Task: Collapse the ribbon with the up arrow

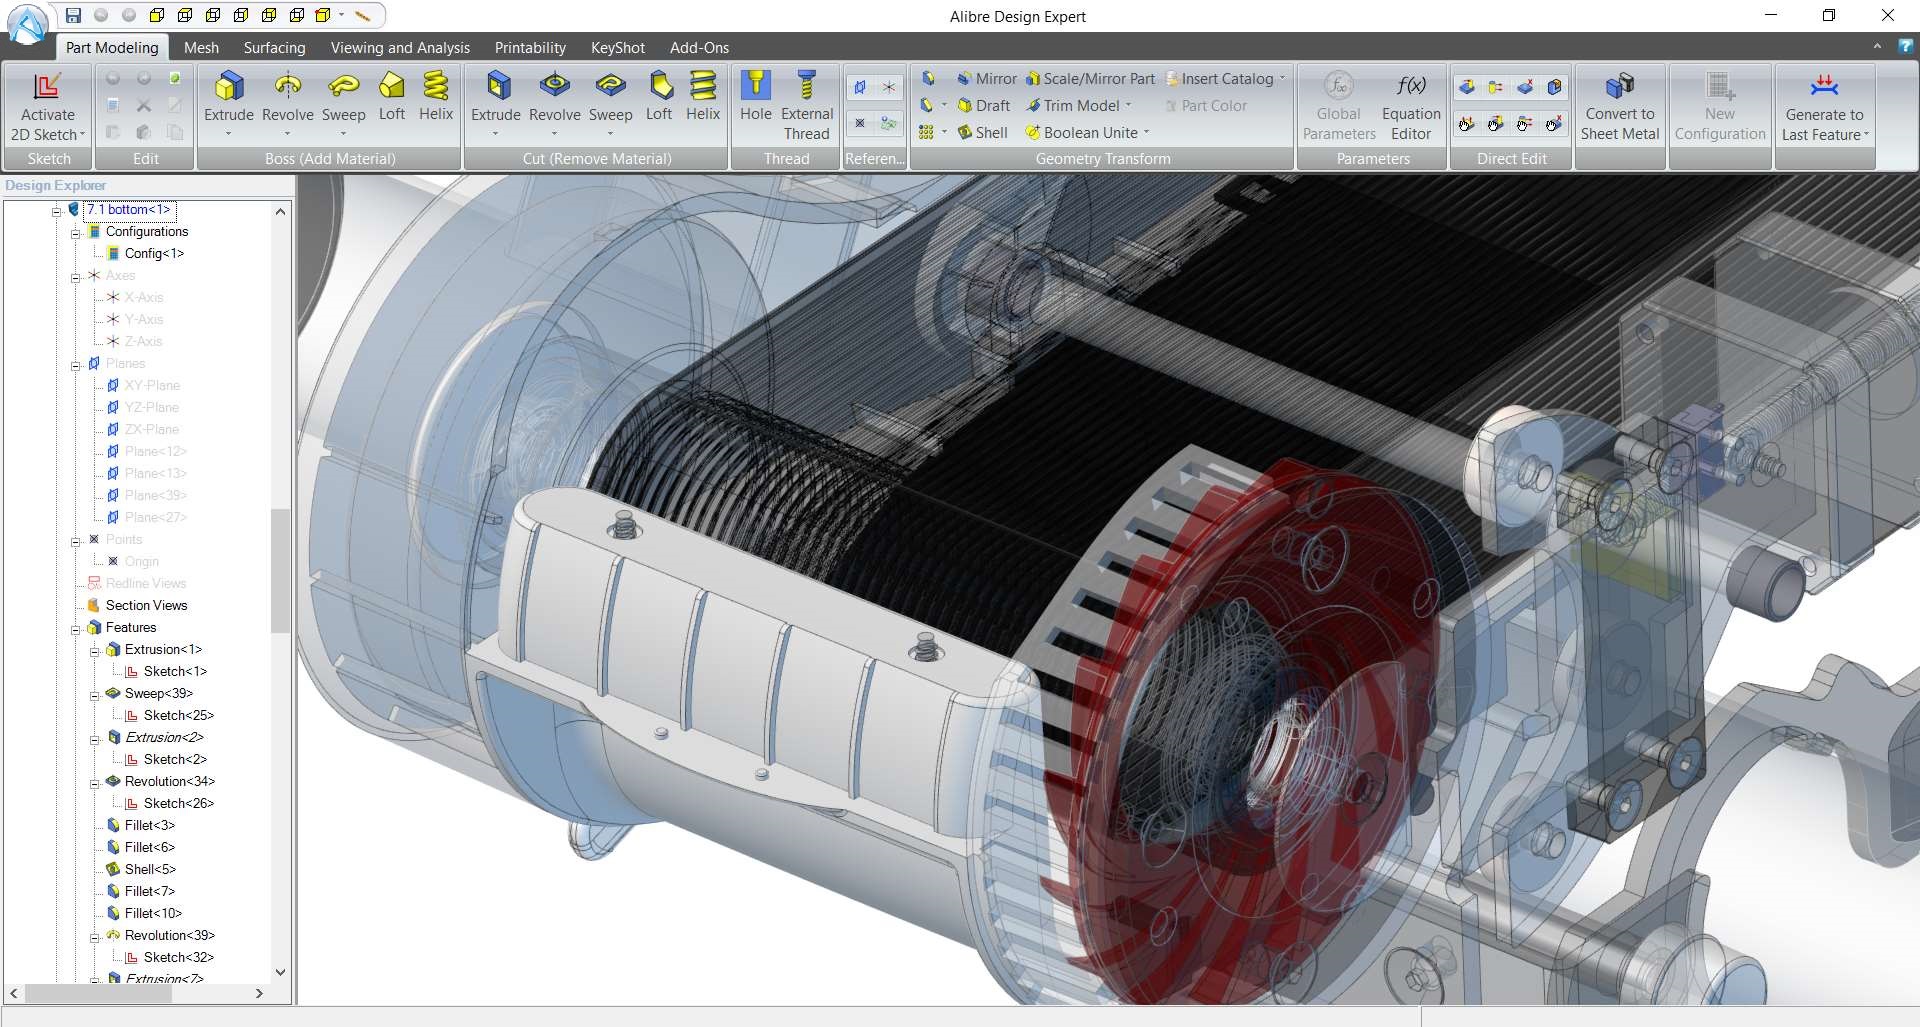Action: pos(1877,47)
